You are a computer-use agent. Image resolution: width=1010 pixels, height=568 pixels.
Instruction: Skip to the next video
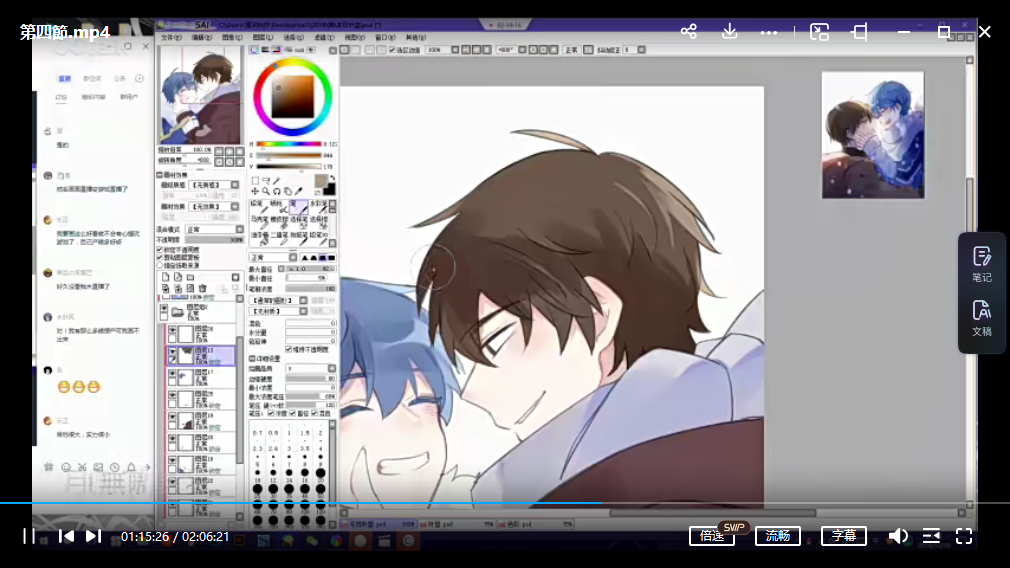tap(93, 536)
